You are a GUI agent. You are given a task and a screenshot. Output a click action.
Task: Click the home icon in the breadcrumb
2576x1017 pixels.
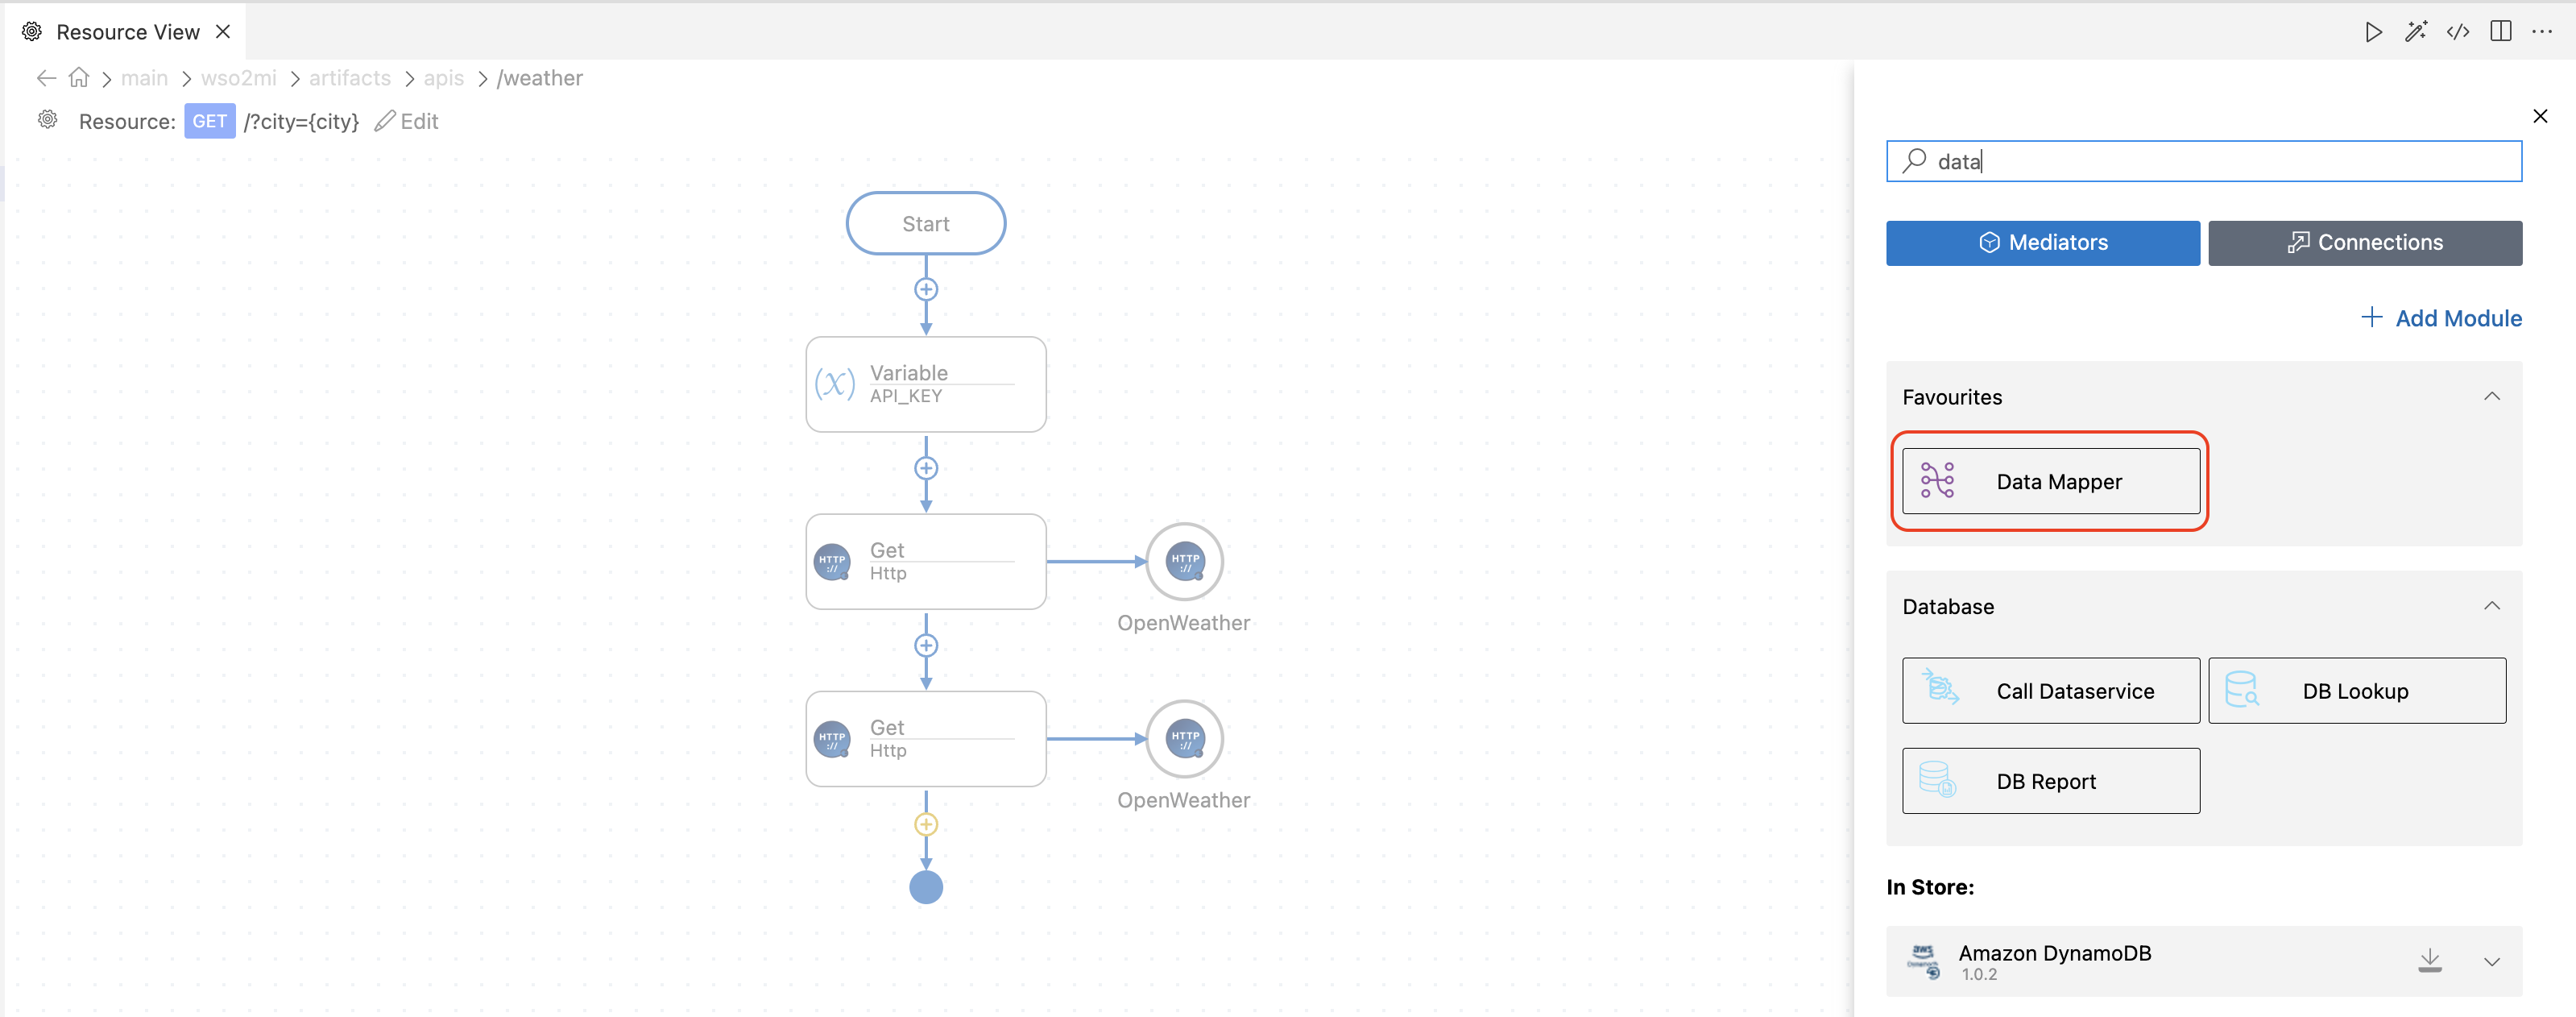click(x=79, y=78)
